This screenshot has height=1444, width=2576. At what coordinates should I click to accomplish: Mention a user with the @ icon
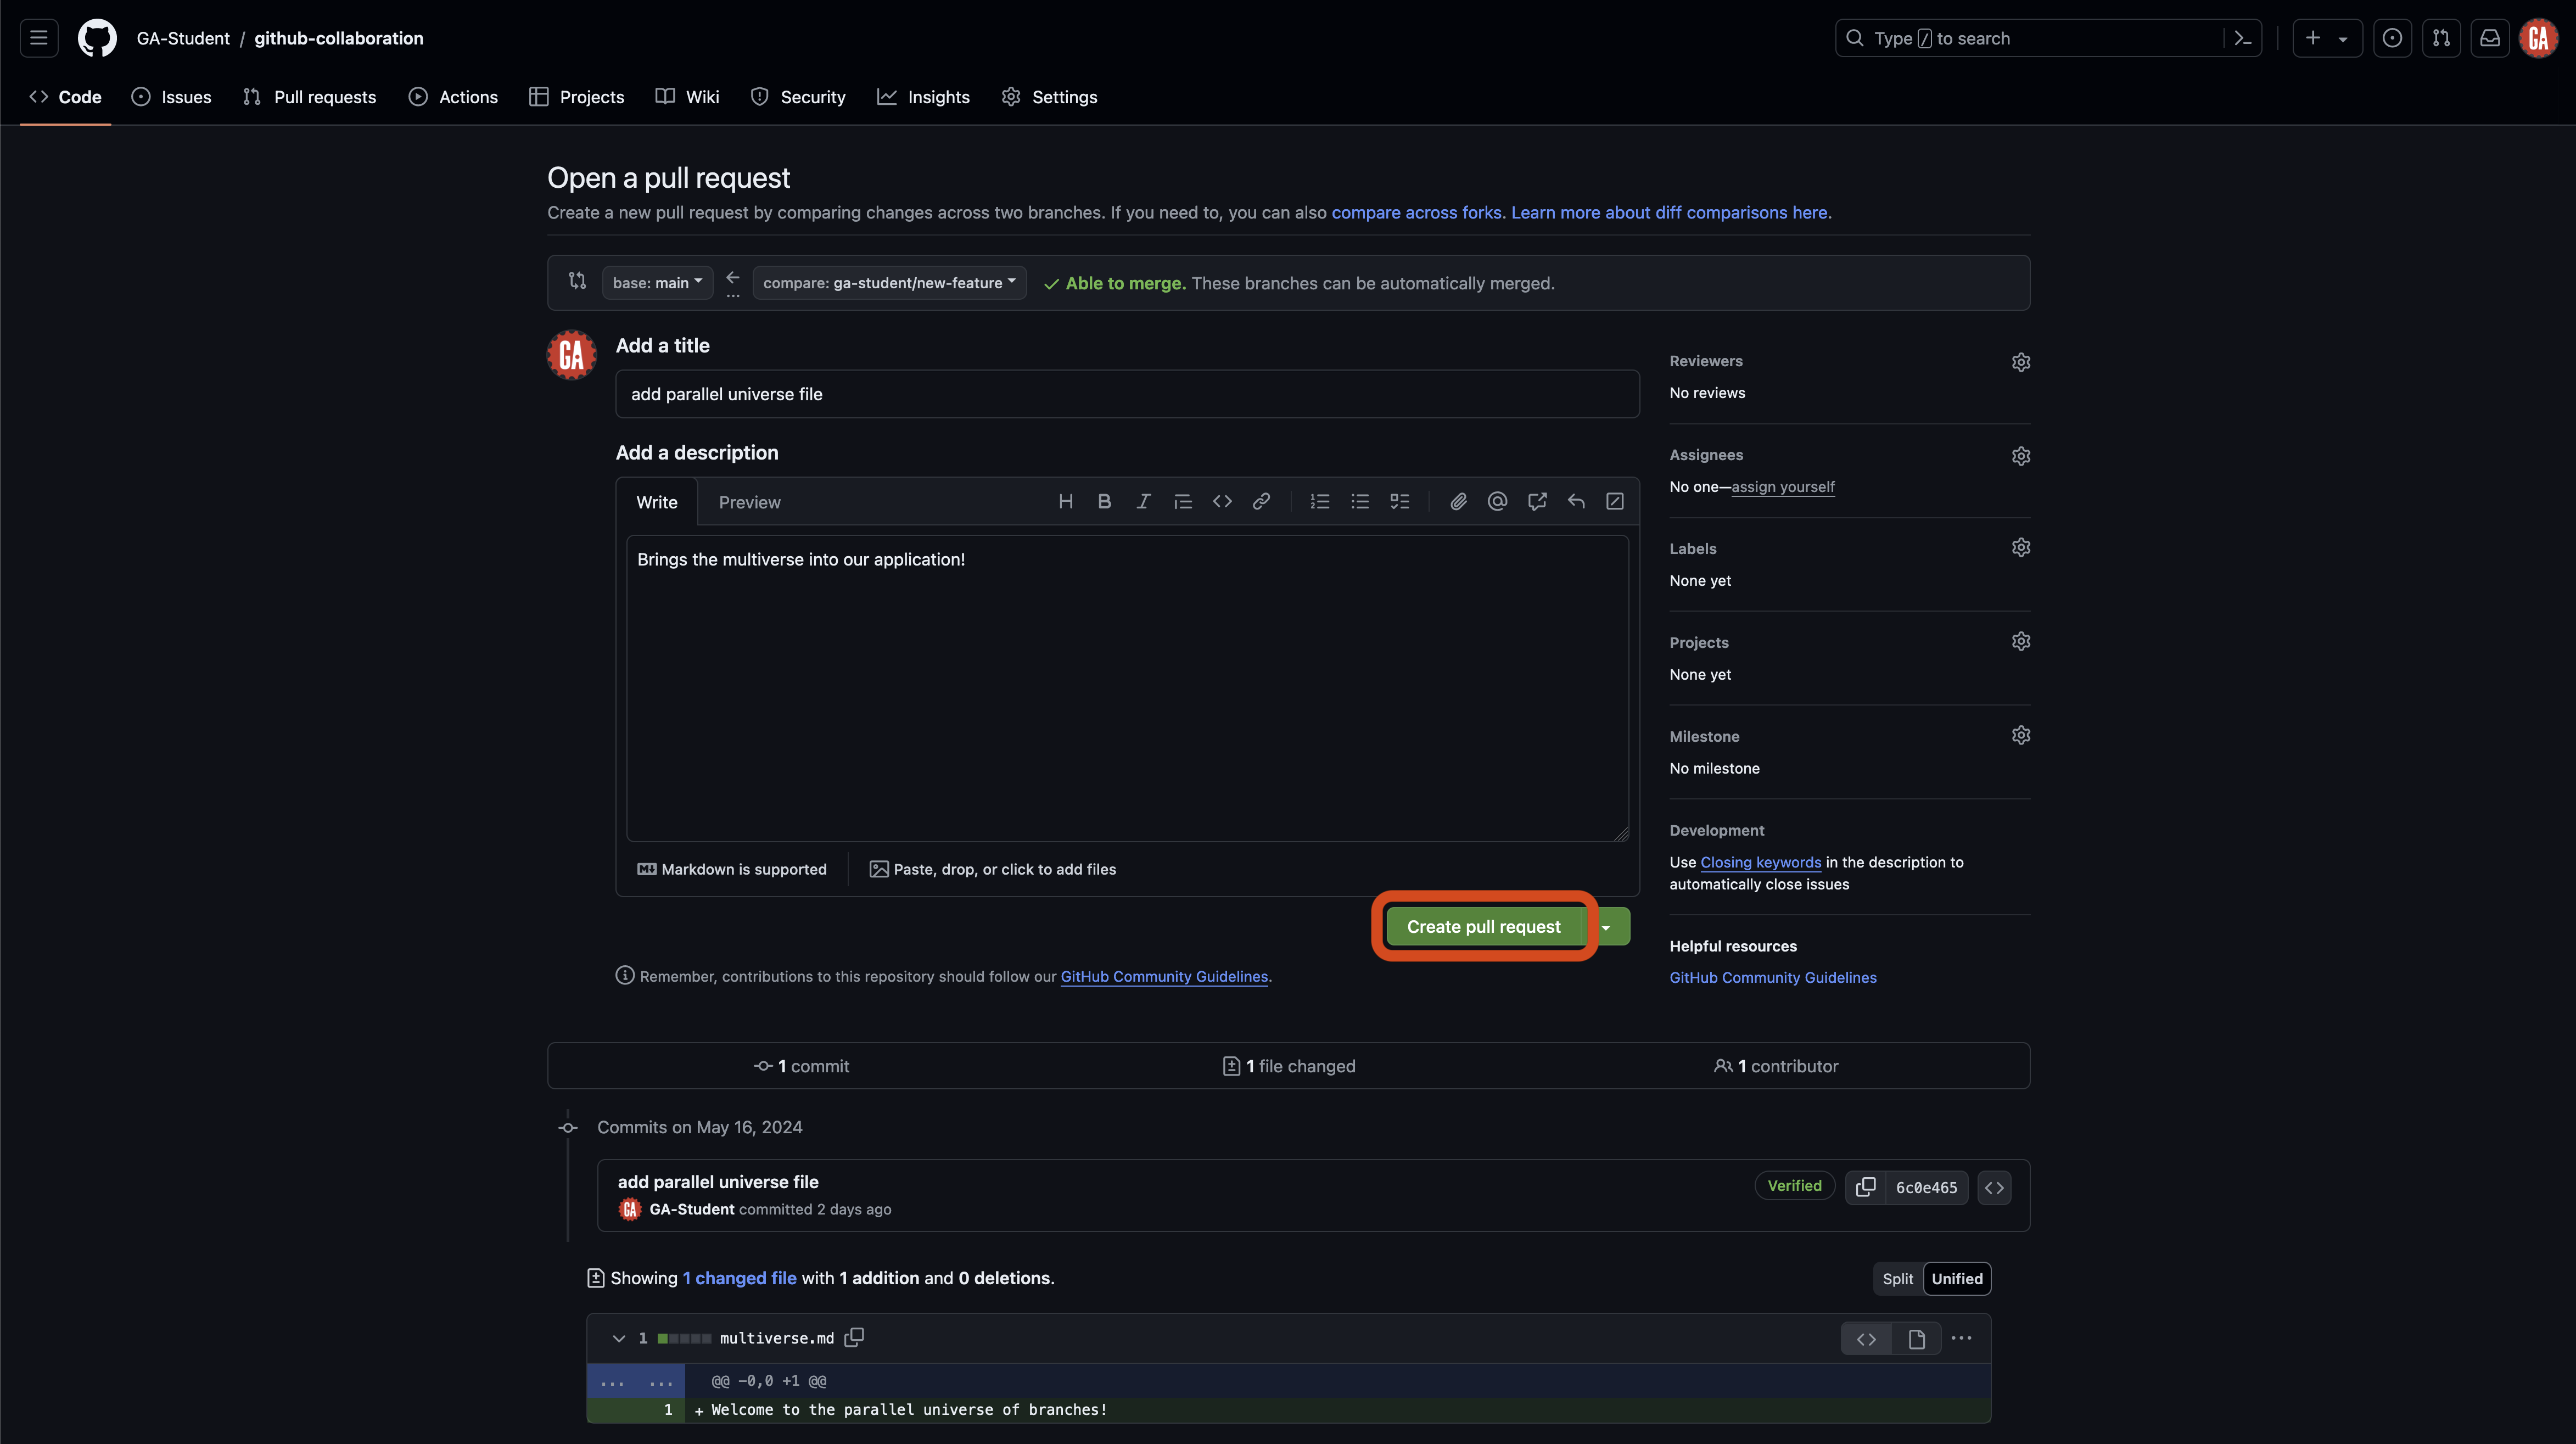click(1497, 501)
